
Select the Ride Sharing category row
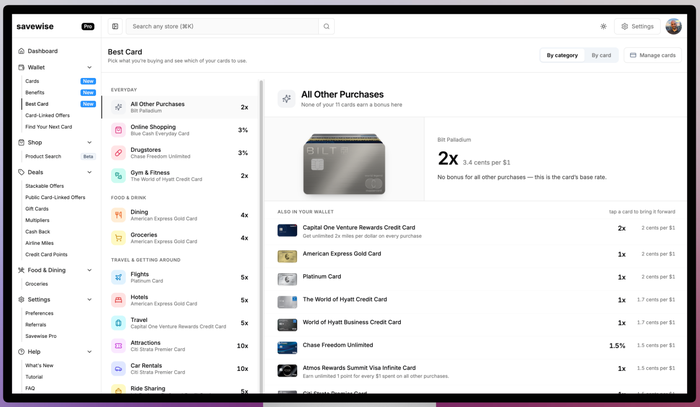pyautogui.click(x=180, y=389)
